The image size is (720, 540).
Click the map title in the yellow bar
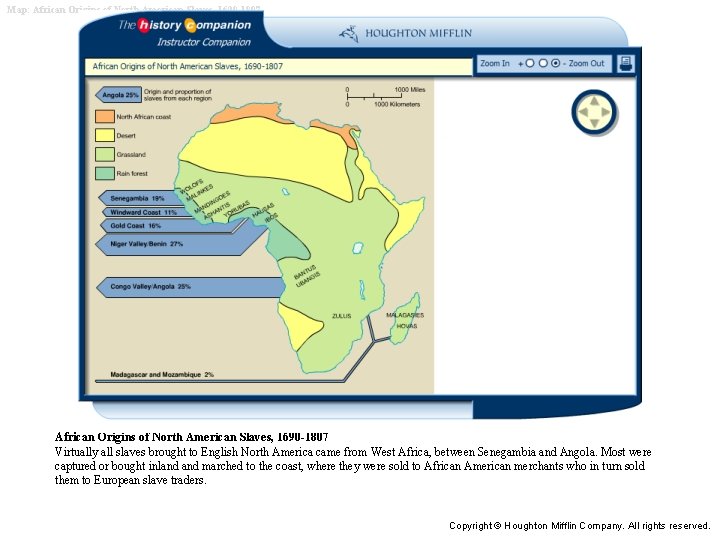pyautogui.click(x=187, y=66)
